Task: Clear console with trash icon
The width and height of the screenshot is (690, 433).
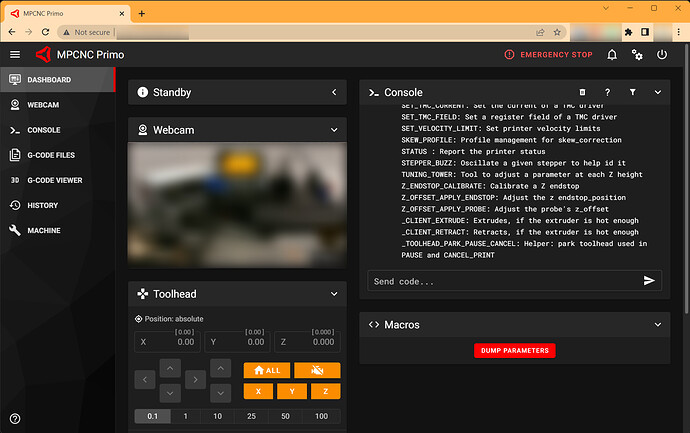Action: pos(582,92)
